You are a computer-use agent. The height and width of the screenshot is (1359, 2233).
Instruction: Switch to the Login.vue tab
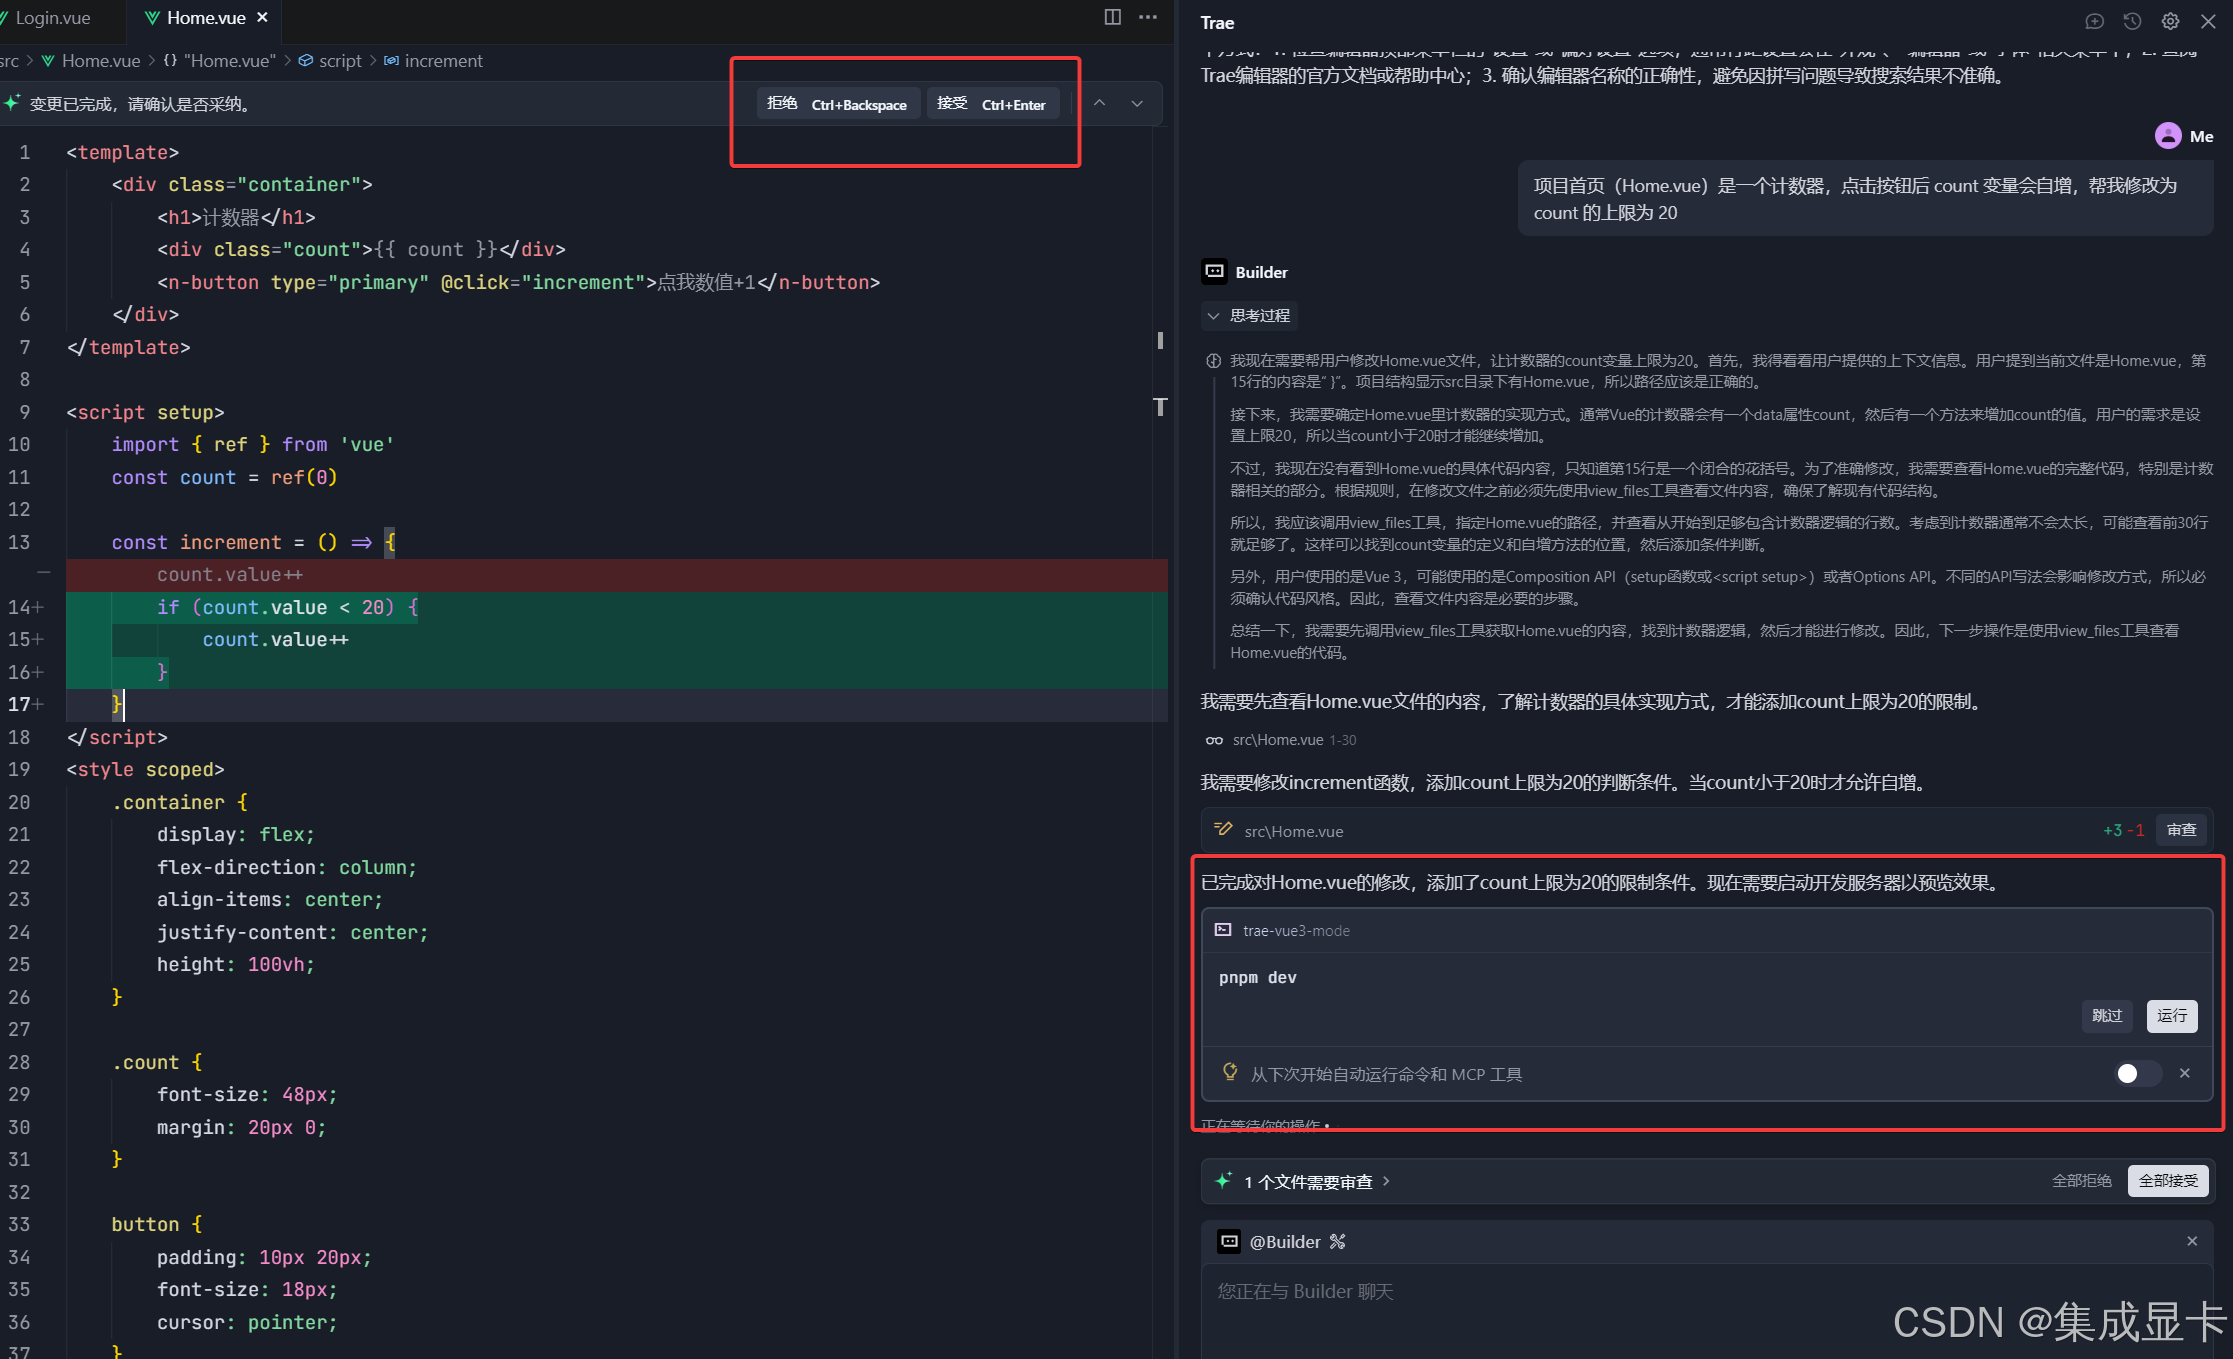52,18
